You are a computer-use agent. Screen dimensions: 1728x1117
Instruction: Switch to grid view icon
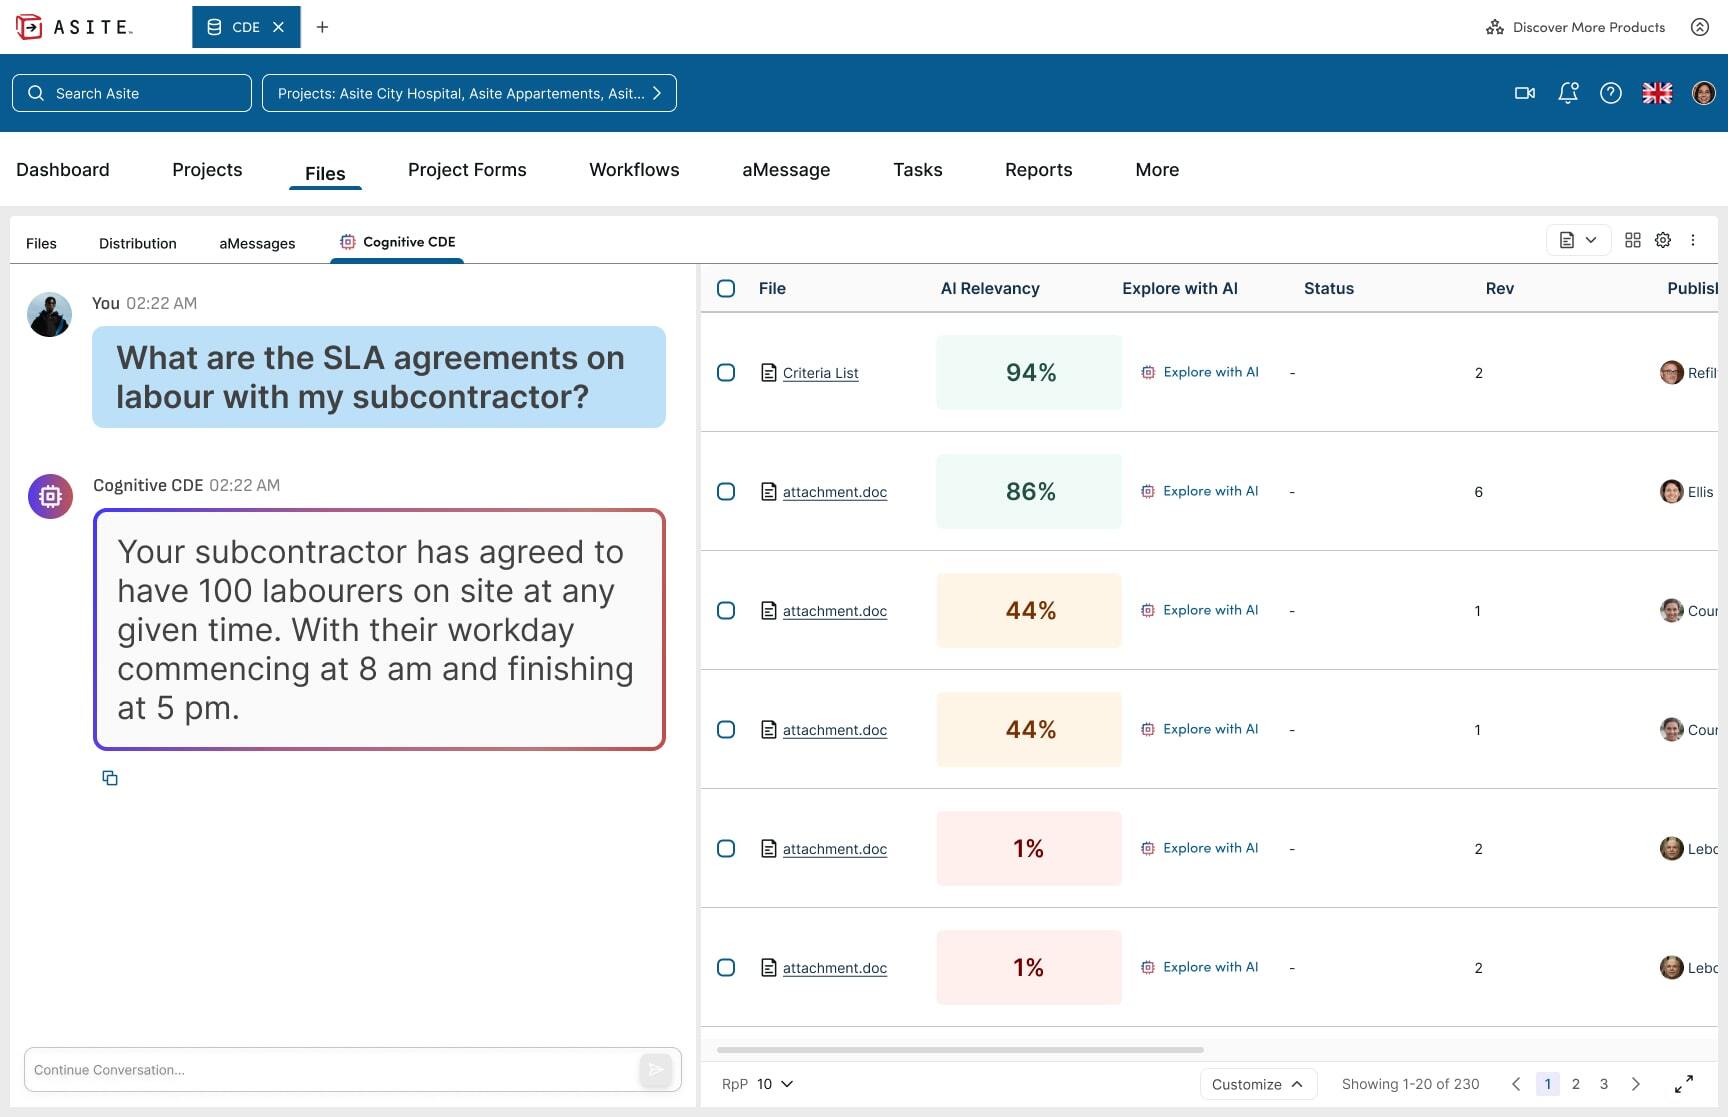click(x=1633, y=240)
